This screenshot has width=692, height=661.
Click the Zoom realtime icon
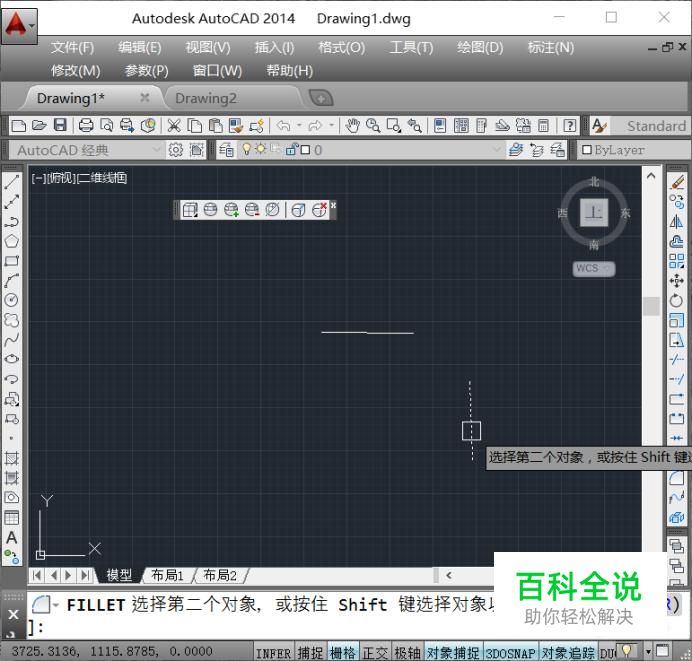point(373,126)
